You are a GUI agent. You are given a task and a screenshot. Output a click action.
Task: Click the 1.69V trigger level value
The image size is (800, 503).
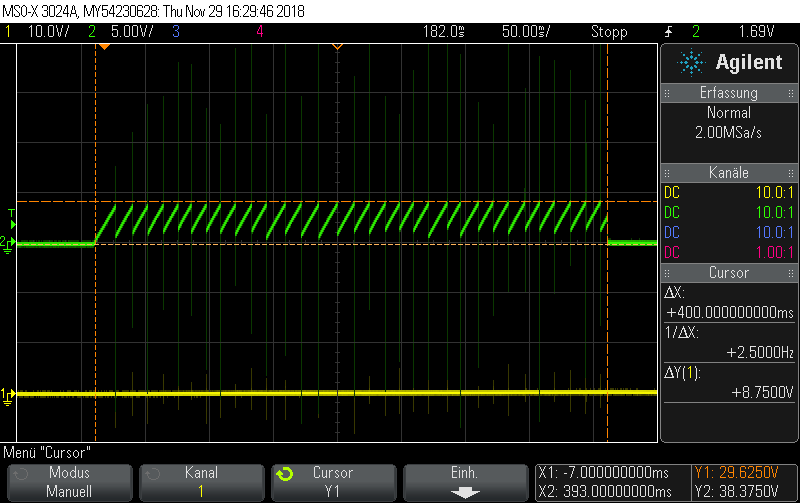click(757, 32)
